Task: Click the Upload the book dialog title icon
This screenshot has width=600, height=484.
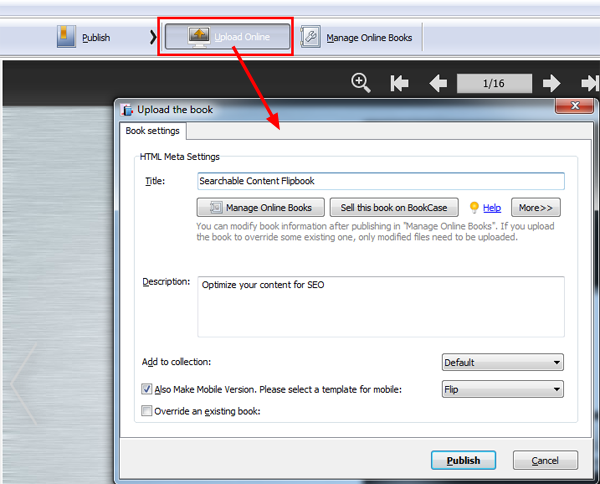Action: click(x=127, y=110)
